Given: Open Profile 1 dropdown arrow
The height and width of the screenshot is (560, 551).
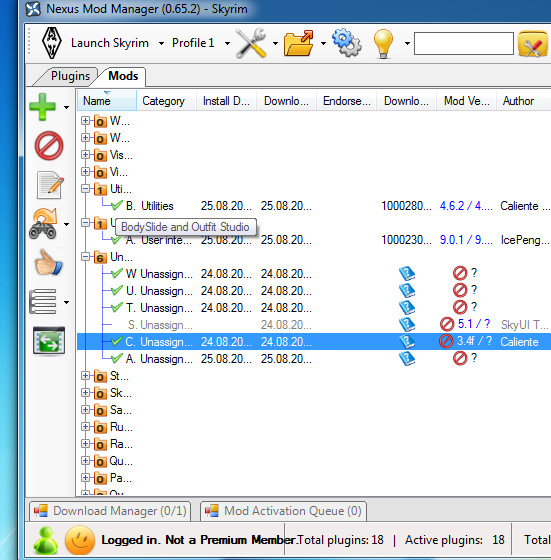Looking at the screenshot, I should (x=227, y=44).
